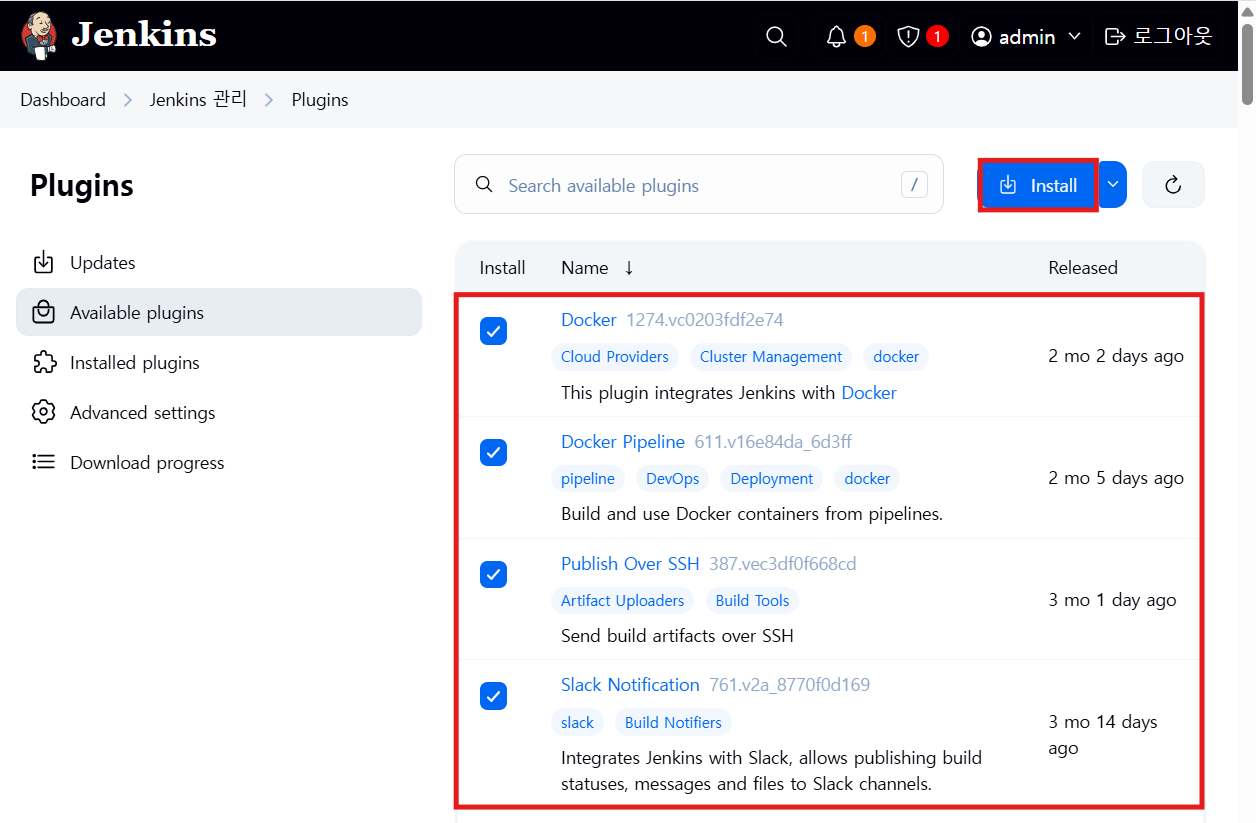Click the Available plugins bag icon
Screen dimensions: 1256x823
tap(43, 313)
